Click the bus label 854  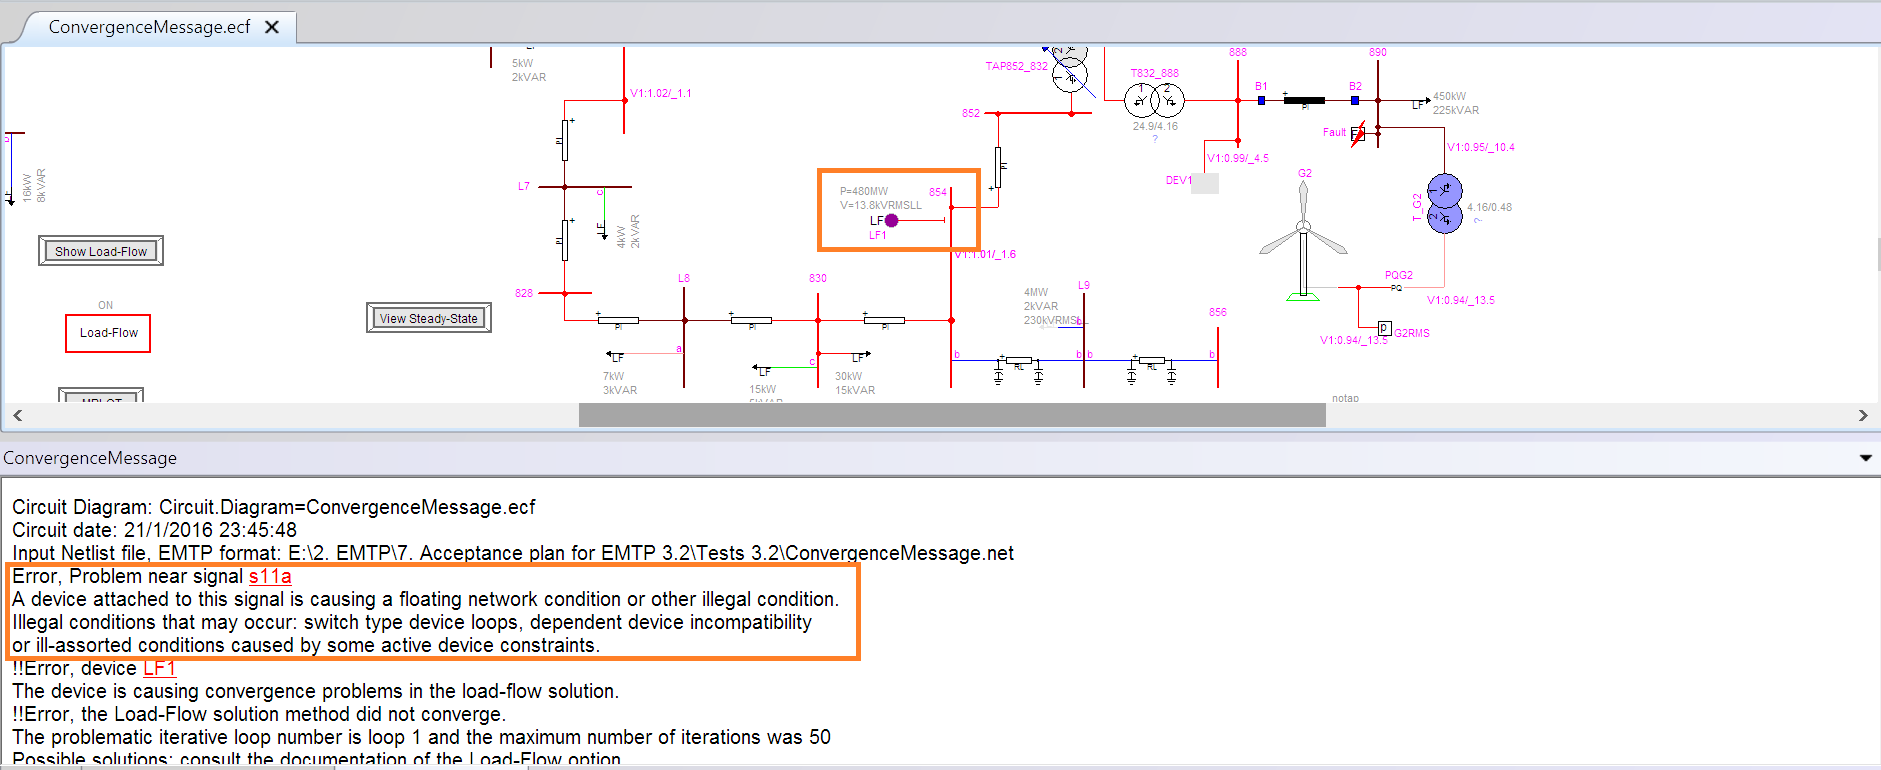(x=937, y=192)
